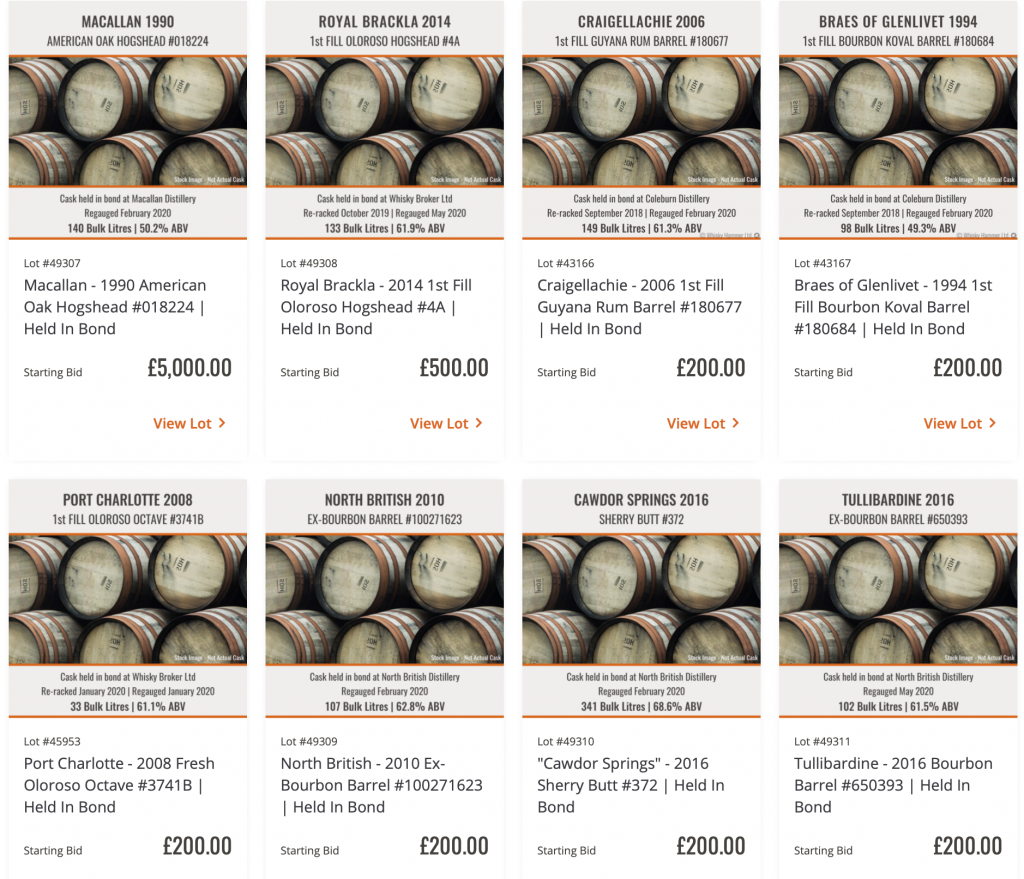Click the Macallan 1990 cask image
Screen dimensions: 1024x879
128,120
